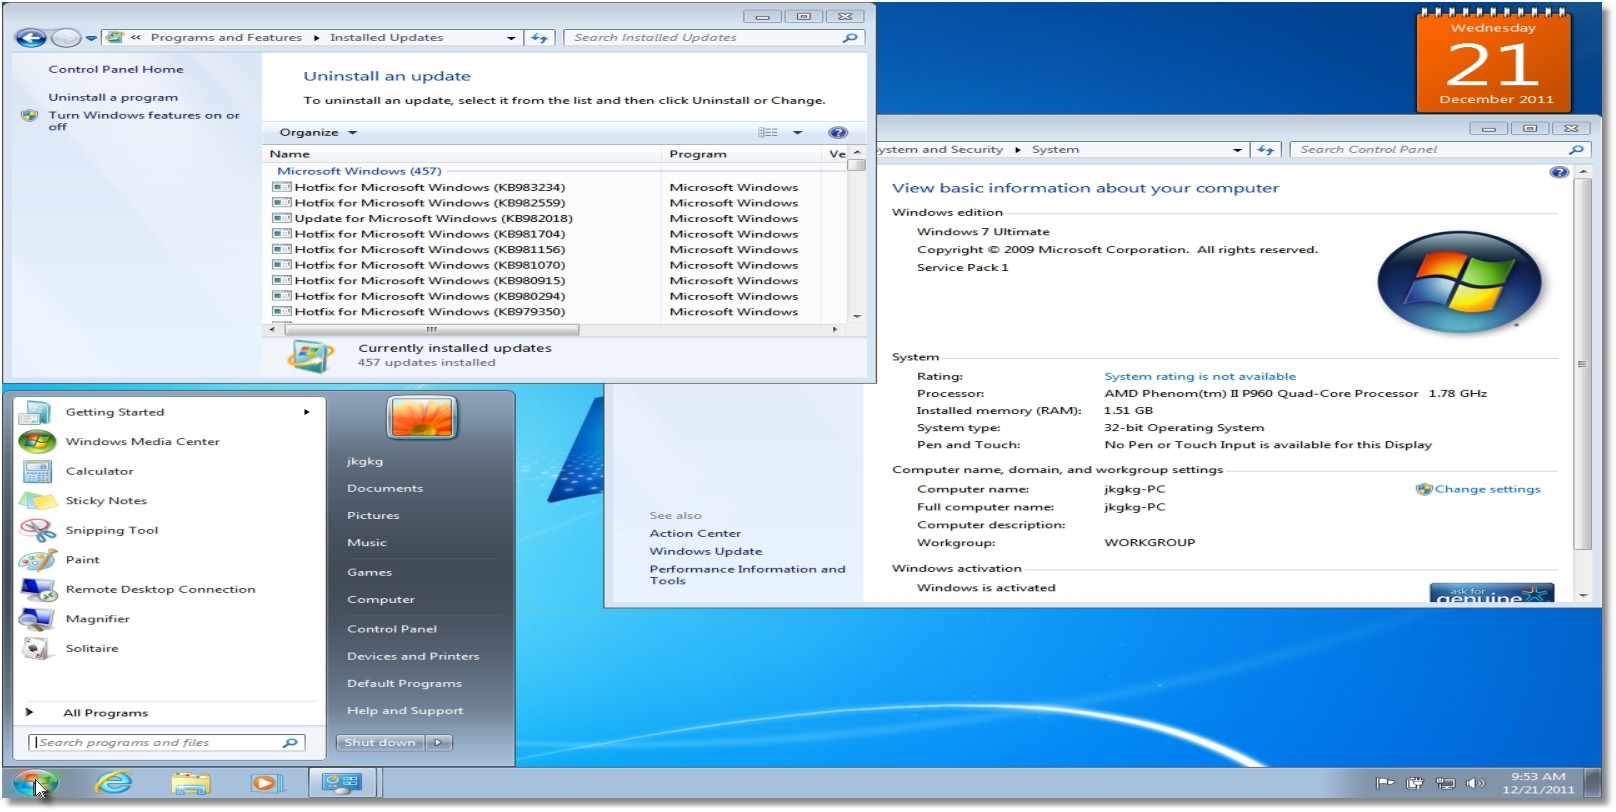Viewport: 1616px width, 812px height.
Task: Click the Shut down button
Action: (380, 743)
